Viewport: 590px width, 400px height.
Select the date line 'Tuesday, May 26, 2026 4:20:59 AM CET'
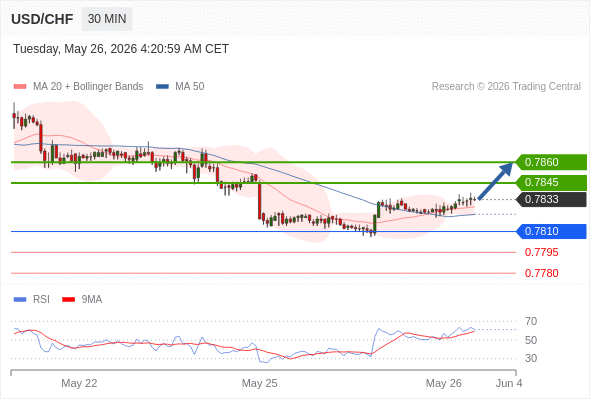[x=121, y=49]
